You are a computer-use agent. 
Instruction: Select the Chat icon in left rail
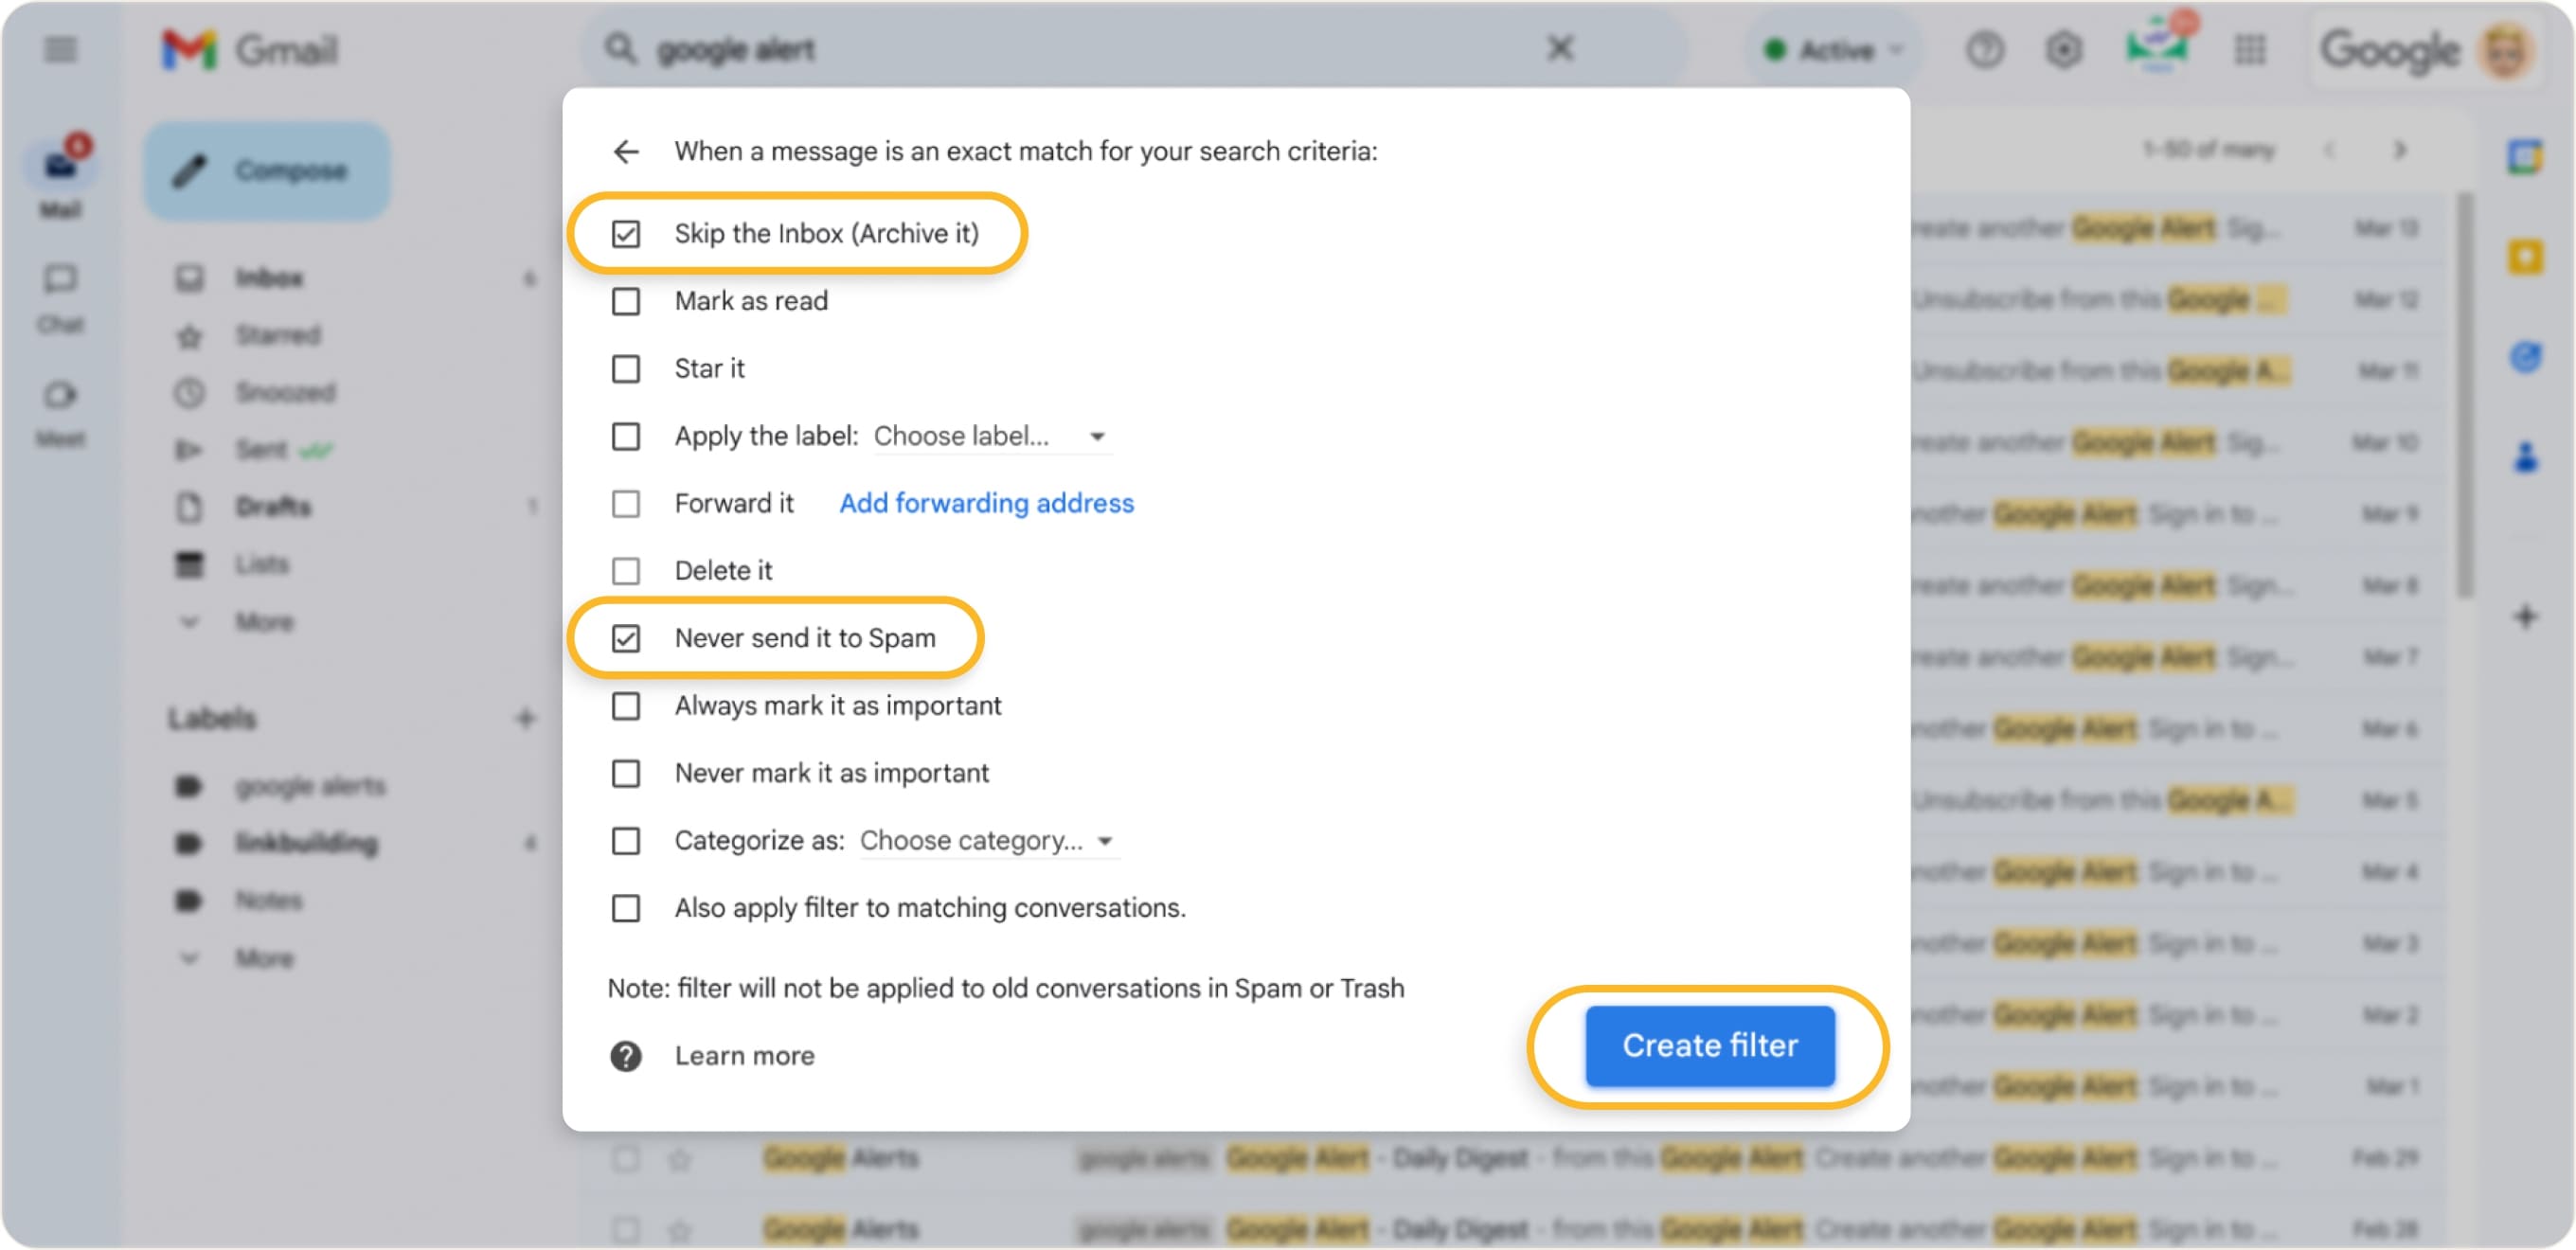click(60, 279)
